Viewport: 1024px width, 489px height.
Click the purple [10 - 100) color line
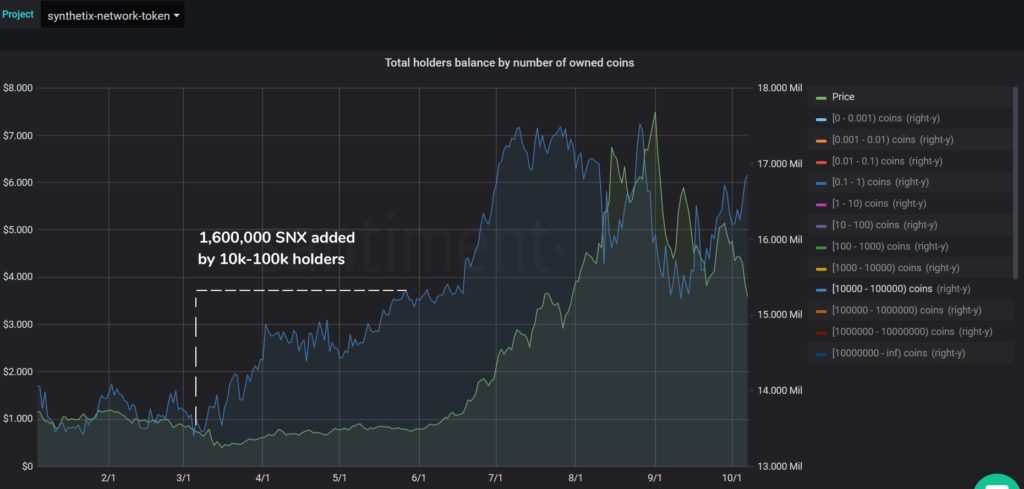[822, 225]
